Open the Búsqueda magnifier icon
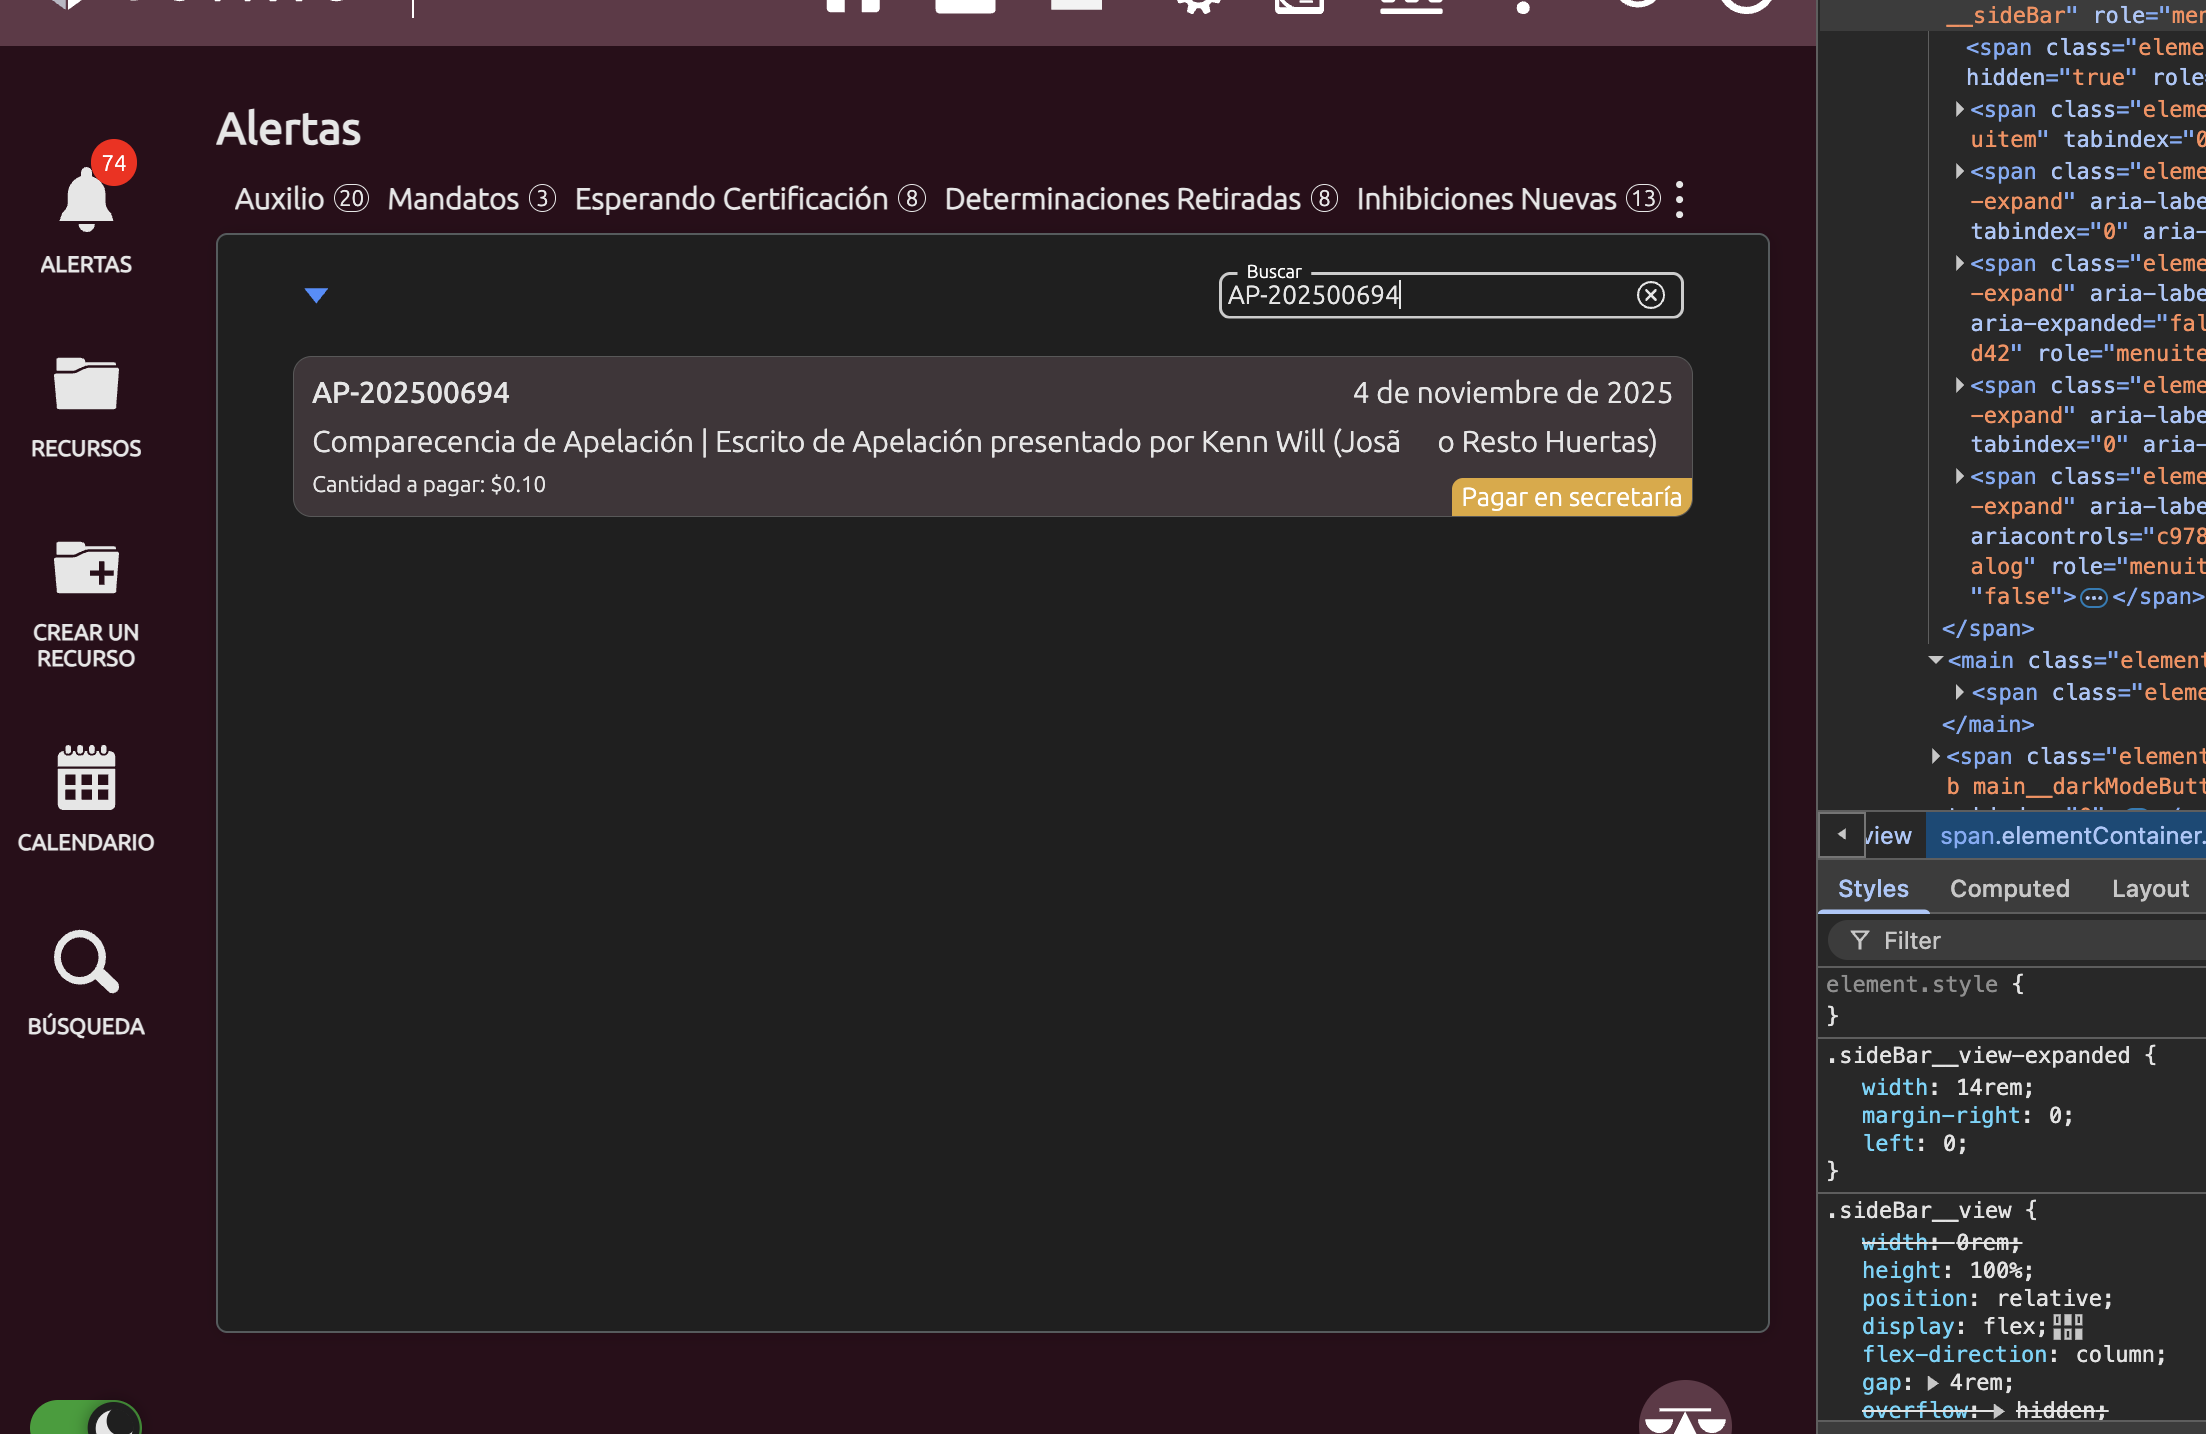 tap(86, 962)
